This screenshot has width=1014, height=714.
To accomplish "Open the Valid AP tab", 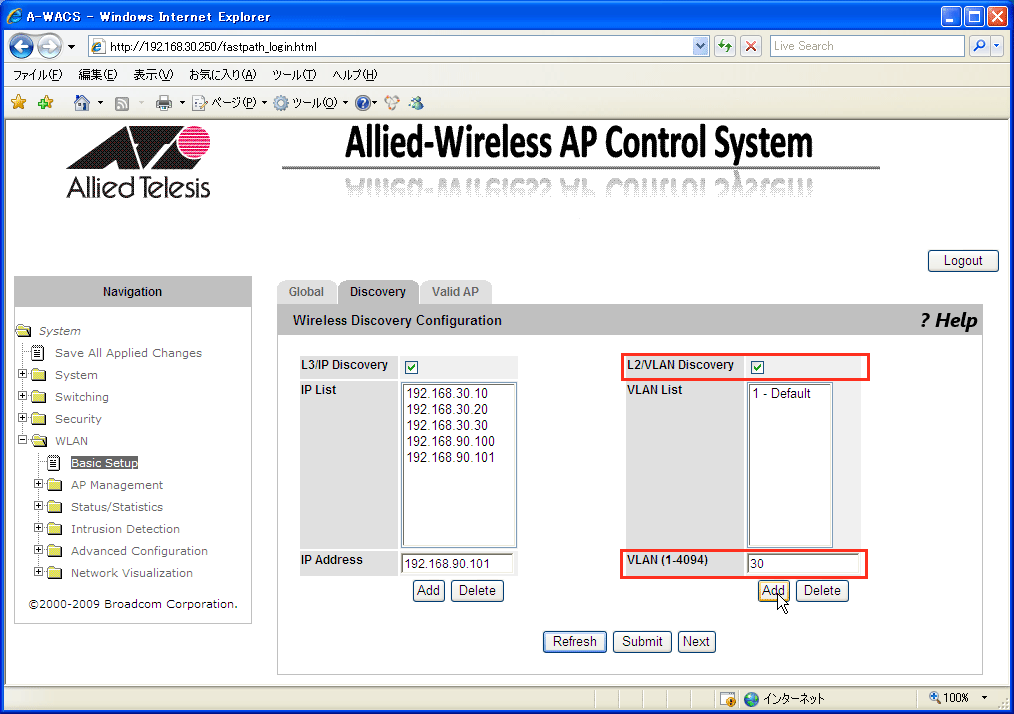I will (455, 292).
